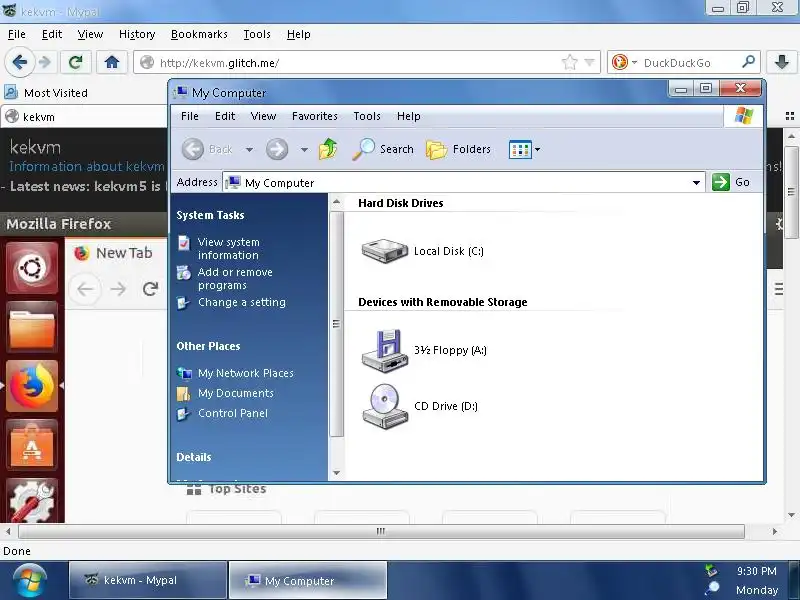Click task pane scrollbar up arrow
Image resolution: width=800 pixels, height=600 pixels.
[x=336, y=202]
